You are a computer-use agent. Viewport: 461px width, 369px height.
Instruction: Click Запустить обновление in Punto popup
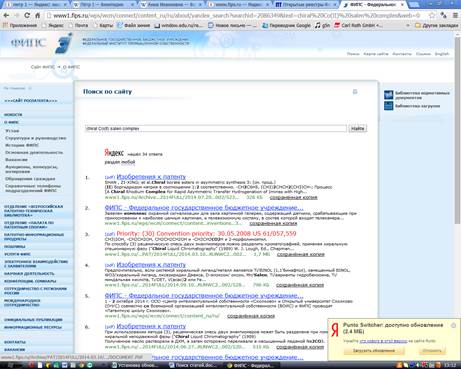(374, 351)
